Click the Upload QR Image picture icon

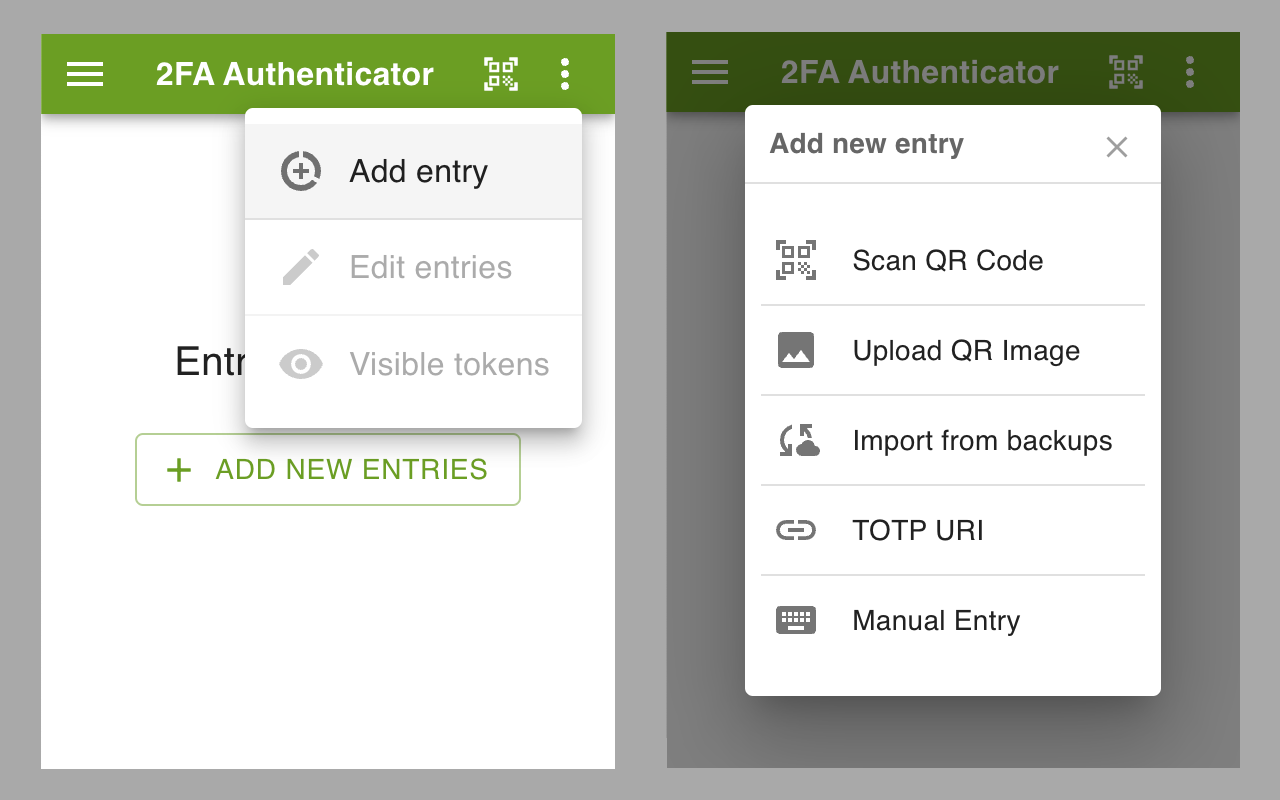[x=796, y=351]
